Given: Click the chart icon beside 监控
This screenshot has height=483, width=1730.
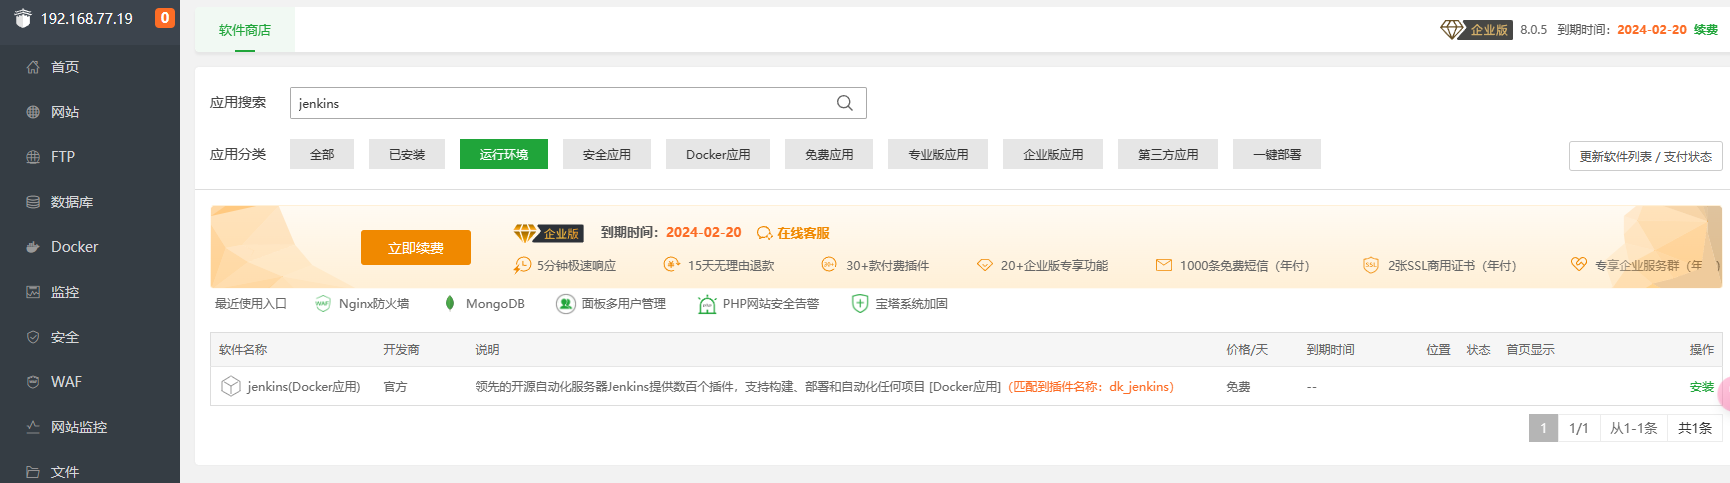Looking at the screenshot, I should coord(33,292).
